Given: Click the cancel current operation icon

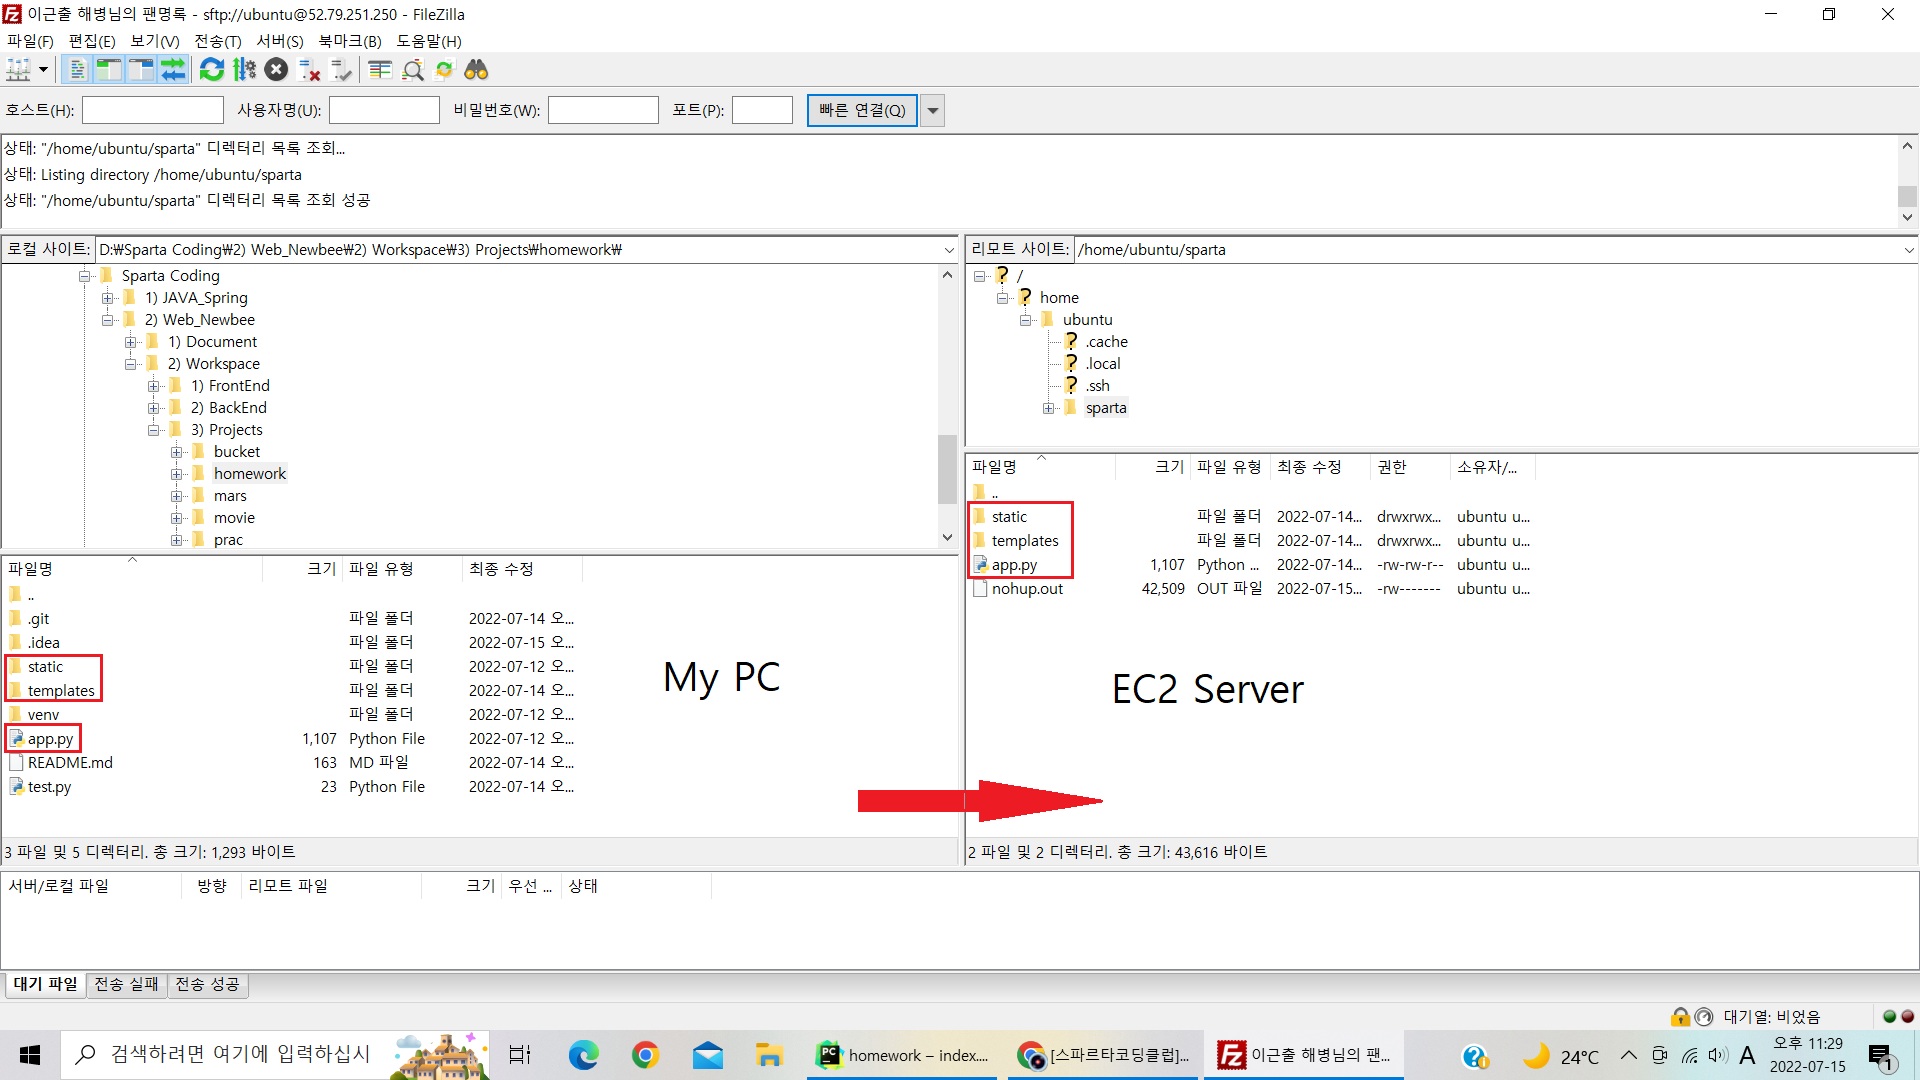Looking at the screenshot, I should coord(277,70).
